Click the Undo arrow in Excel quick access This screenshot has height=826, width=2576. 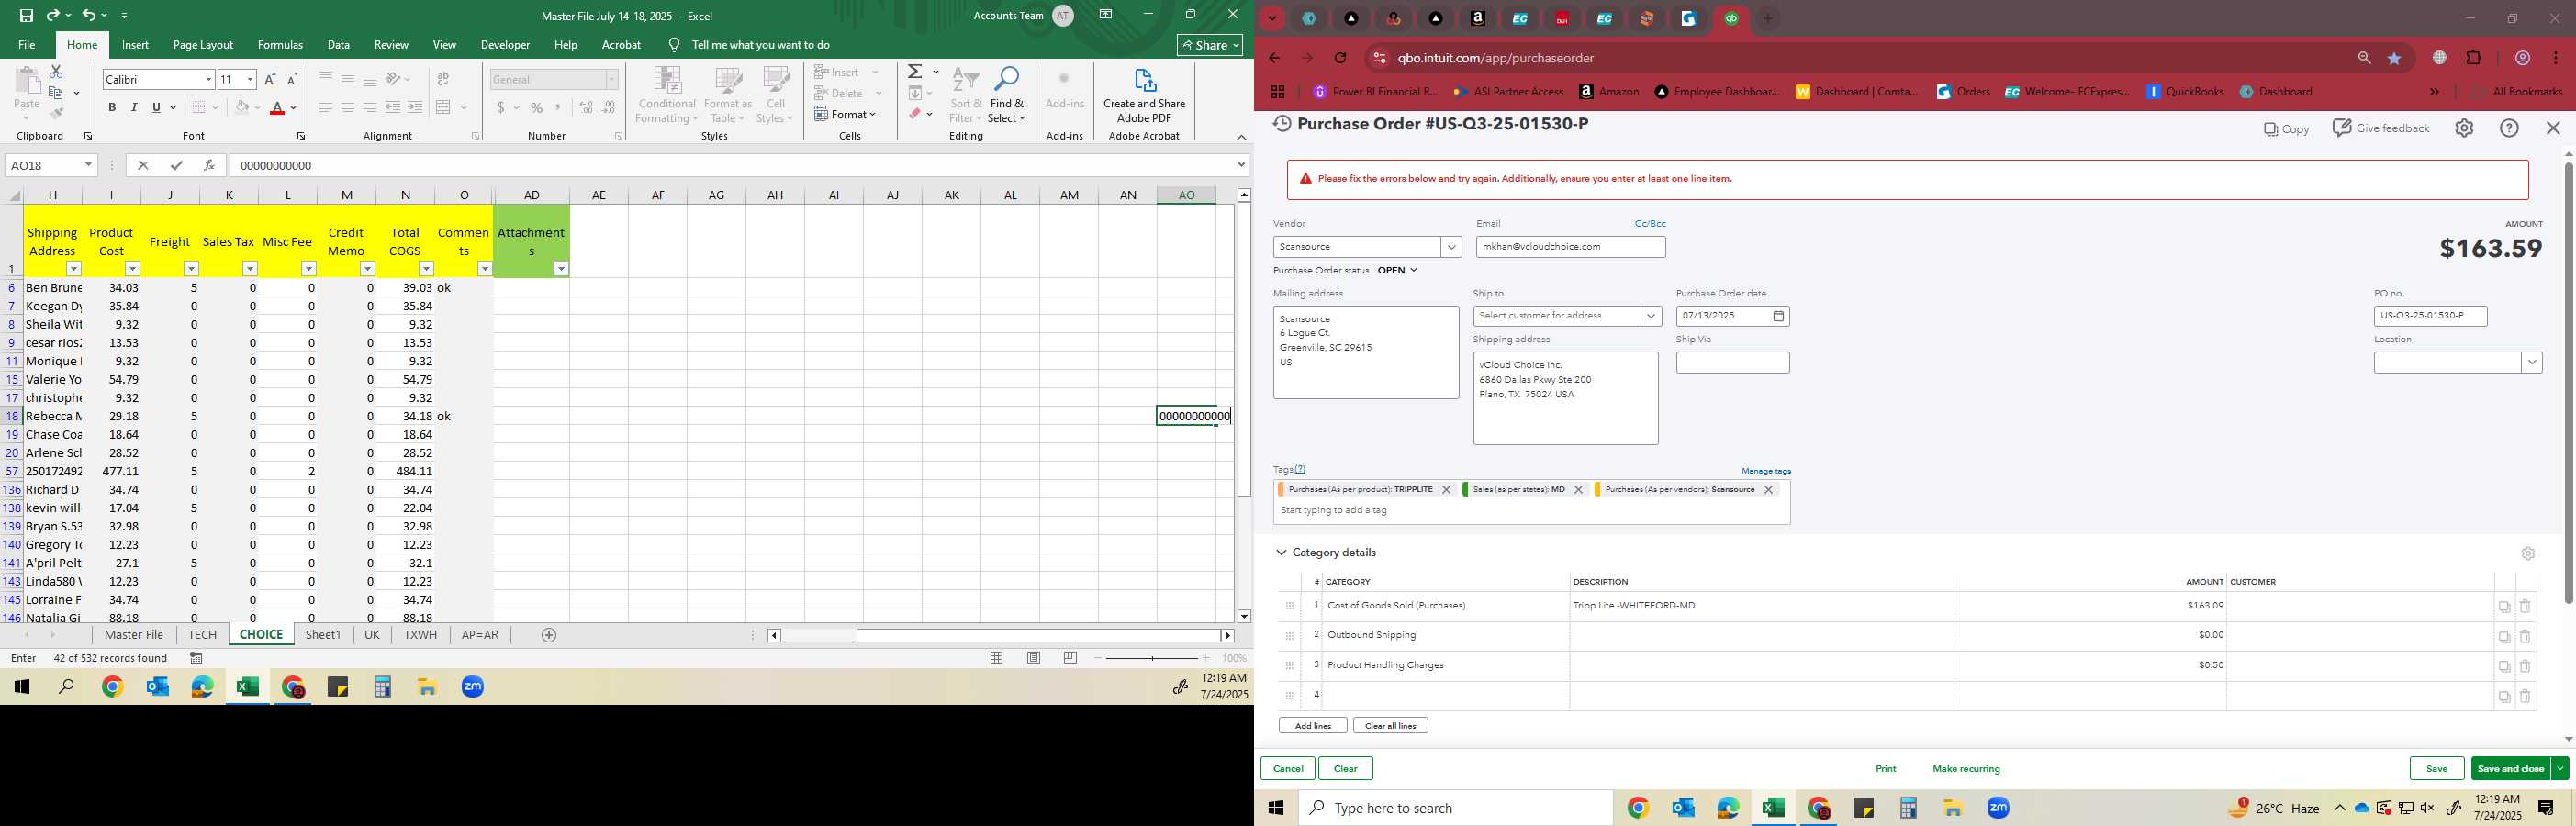click(x=88, y=16)
